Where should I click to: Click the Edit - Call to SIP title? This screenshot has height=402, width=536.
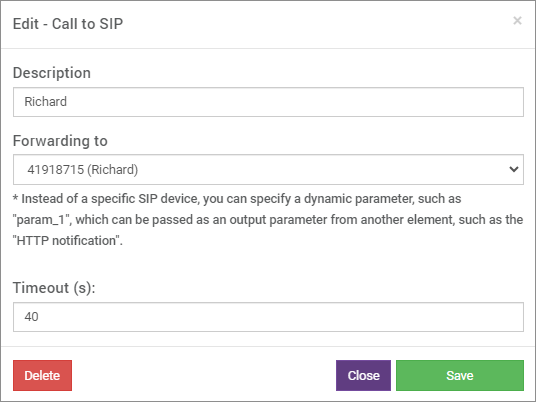click(68, 24)
